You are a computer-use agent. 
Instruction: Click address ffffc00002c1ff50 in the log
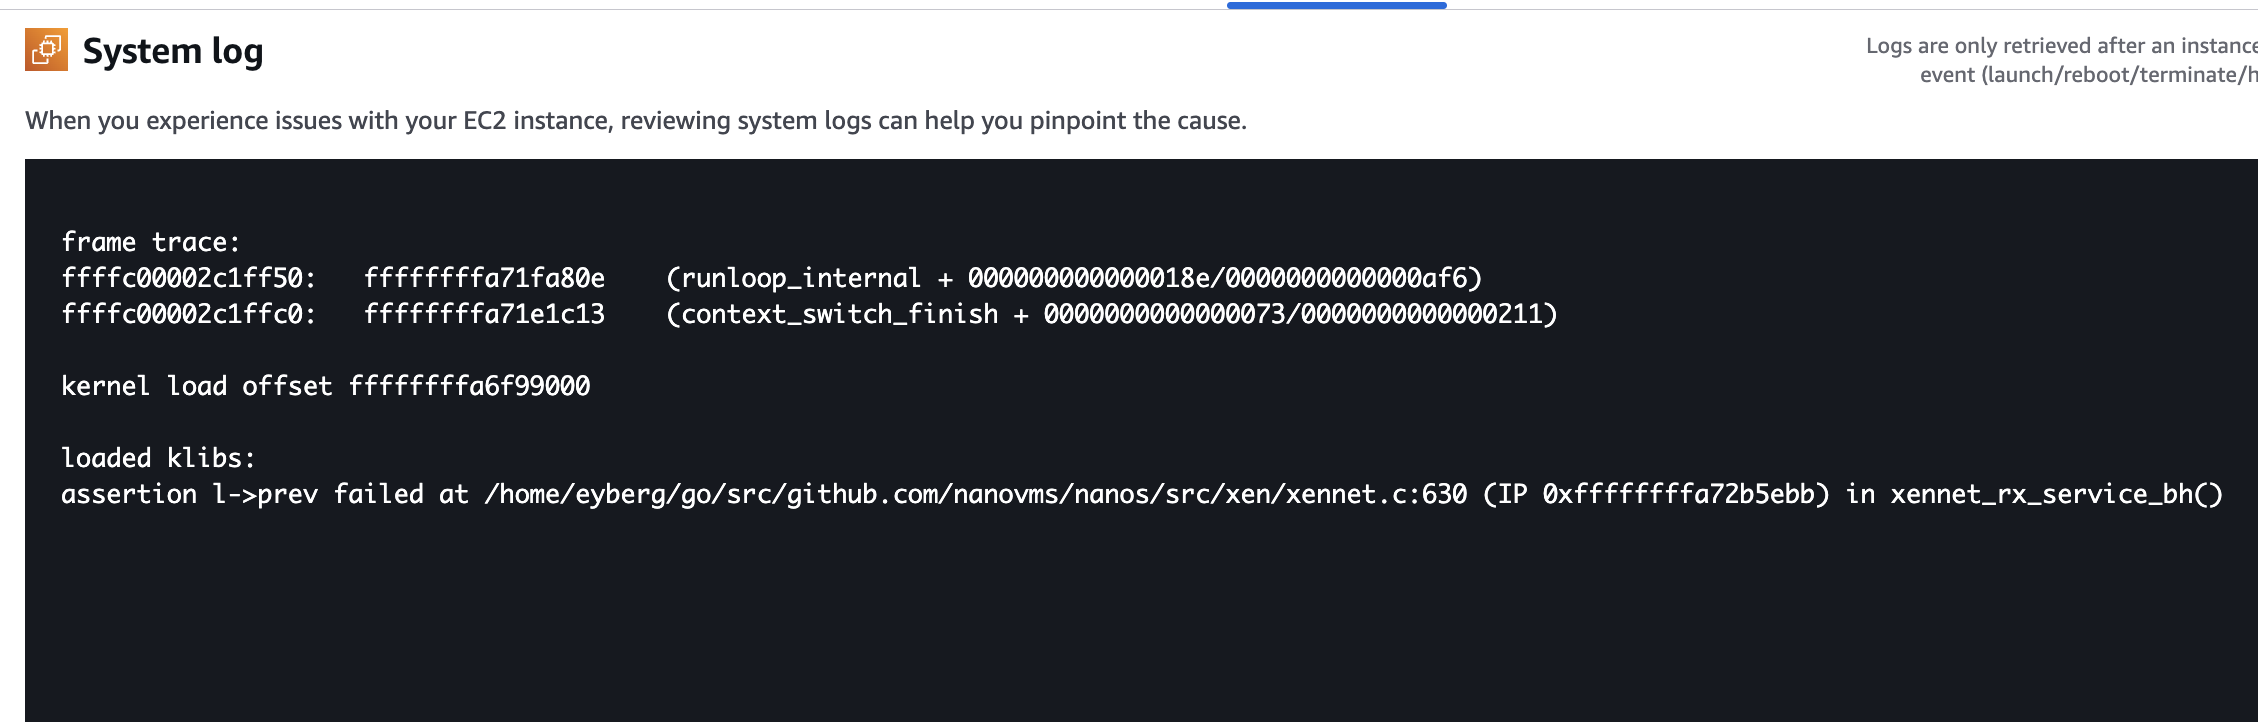(x=189, y=278)
